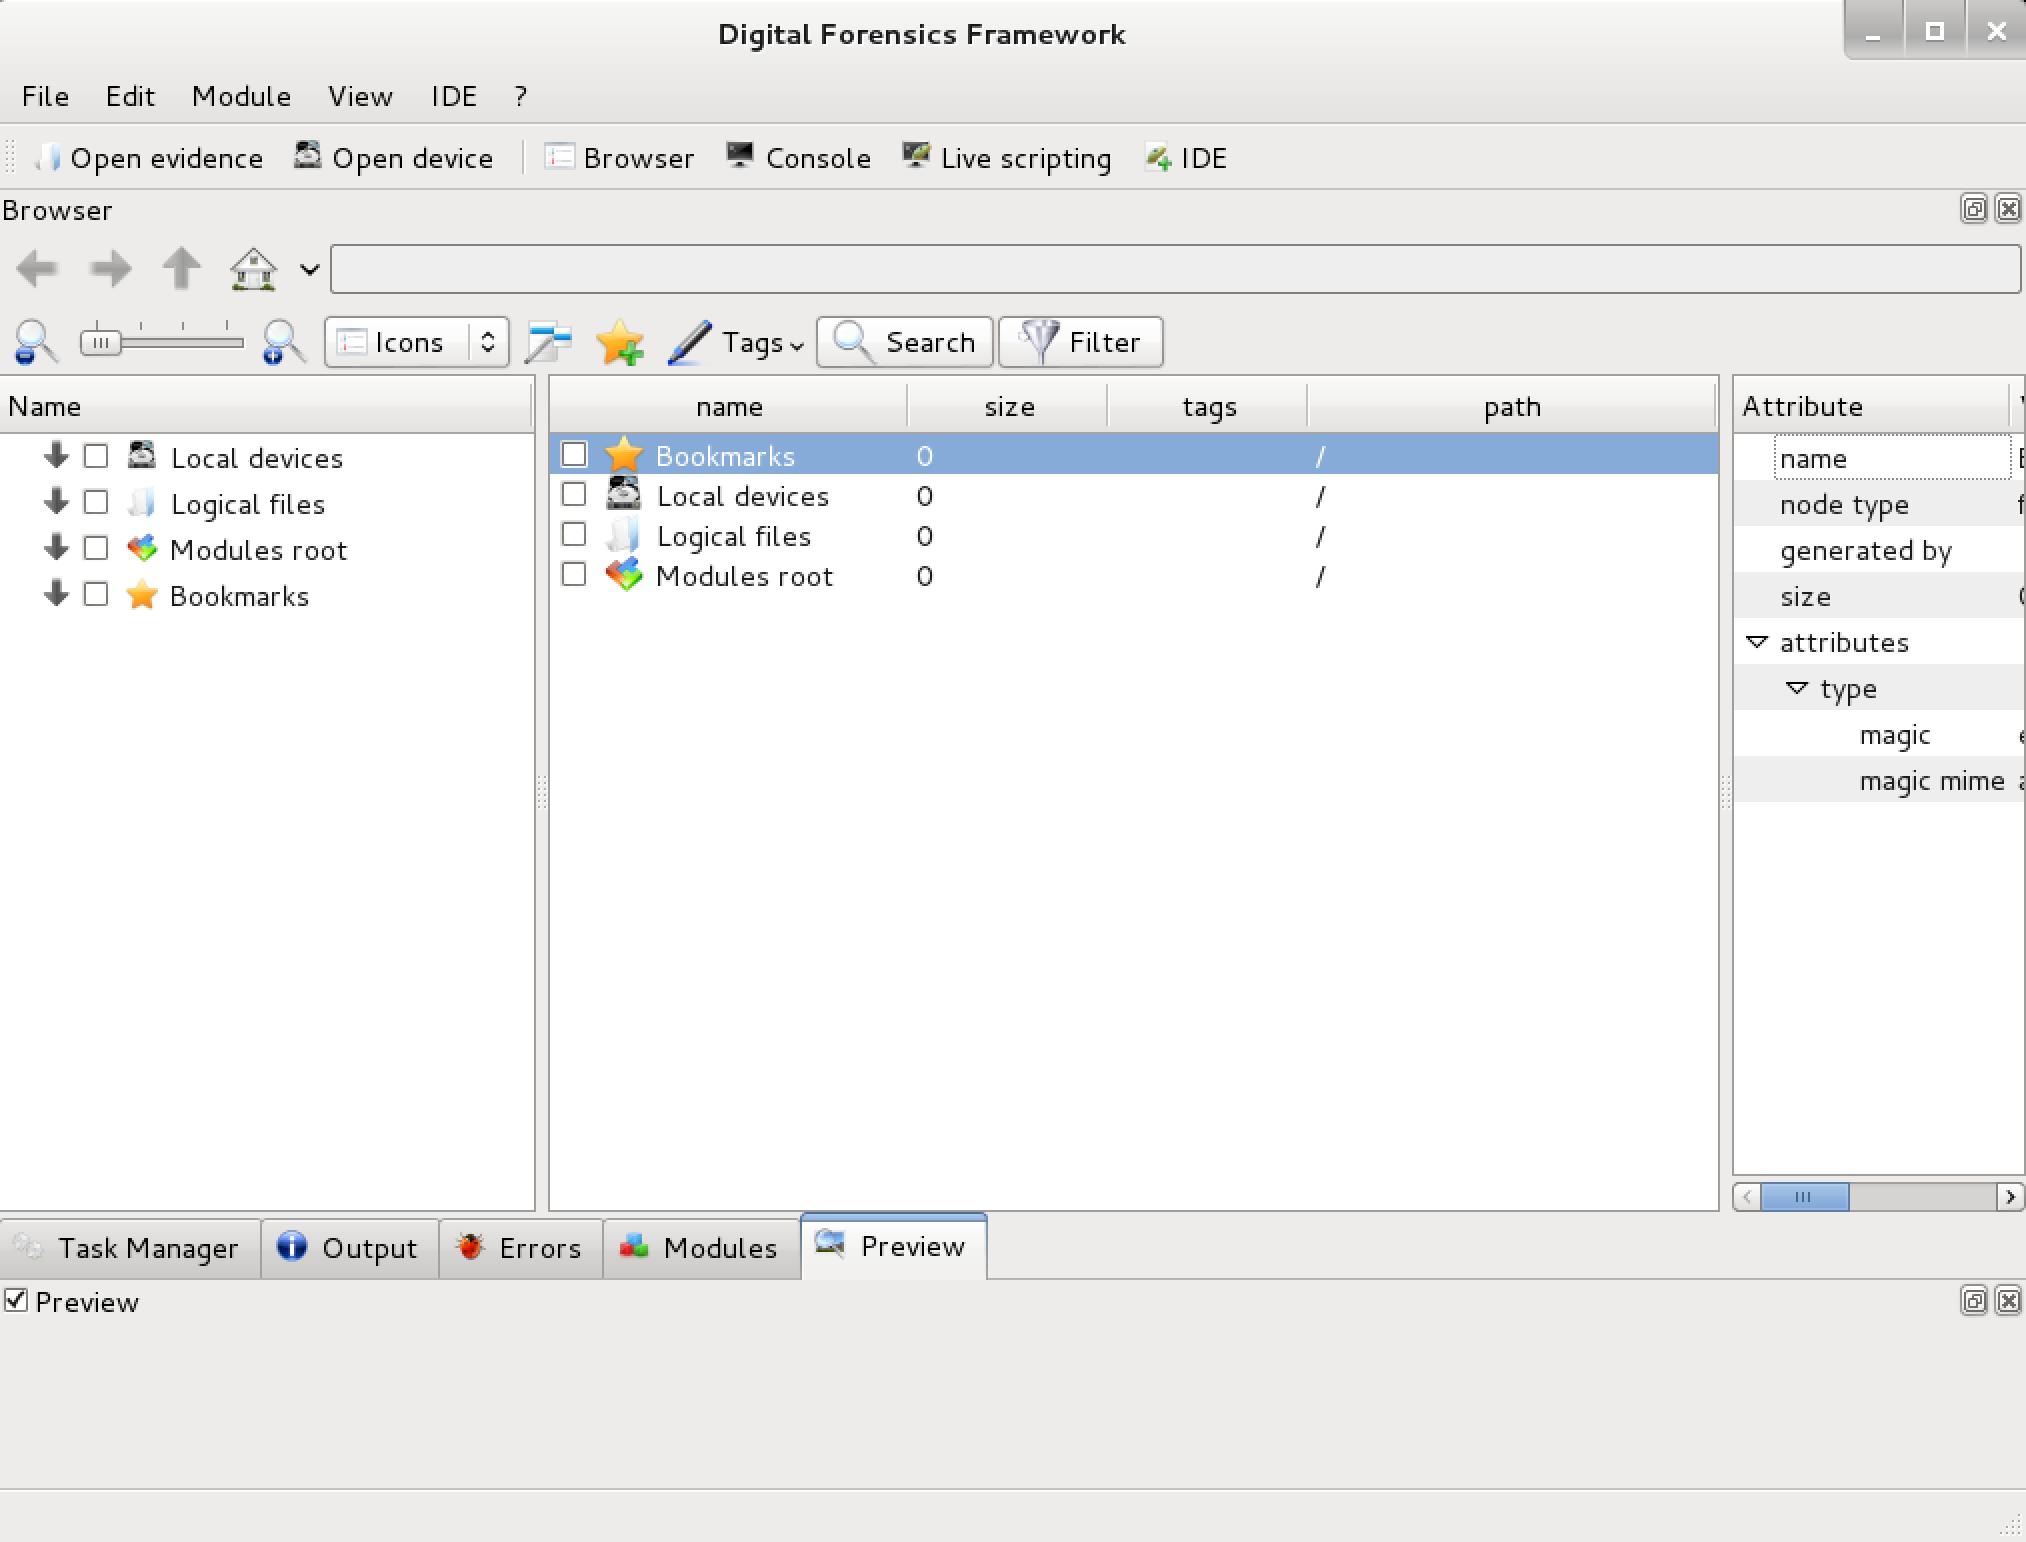Open the Edit menu
This screenshot has width=2026, height=1542.
(130, 96)
